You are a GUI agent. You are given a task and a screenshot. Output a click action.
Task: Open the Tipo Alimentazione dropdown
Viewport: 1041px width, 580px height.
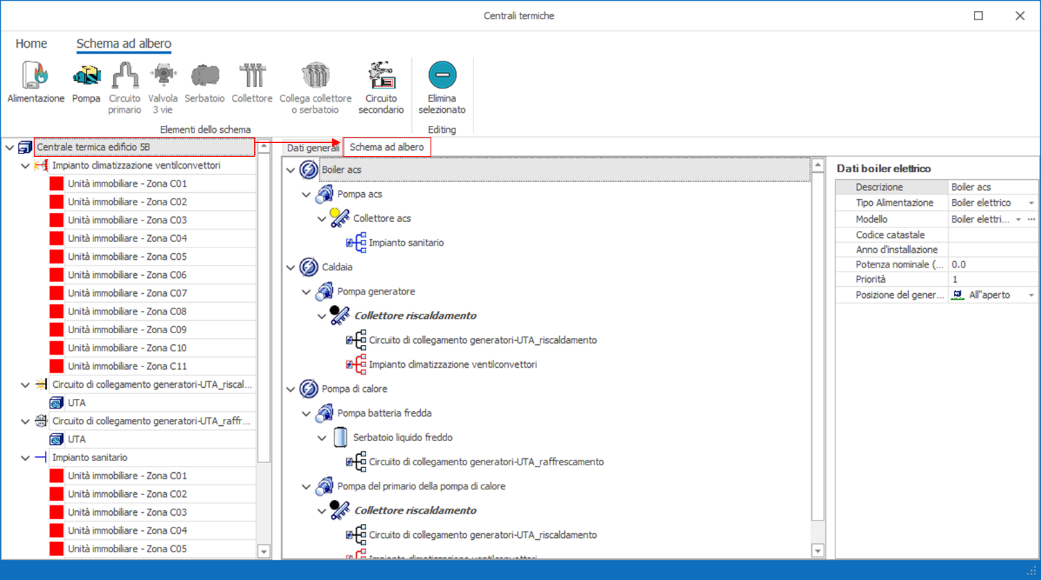tap(1031, 203)
